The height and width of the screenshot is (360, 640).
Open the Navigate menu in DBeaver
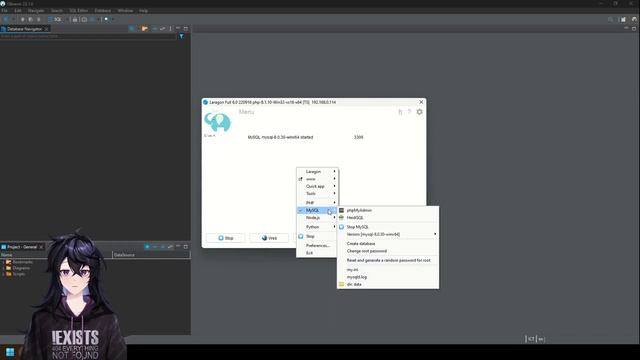tap(36, 11)
